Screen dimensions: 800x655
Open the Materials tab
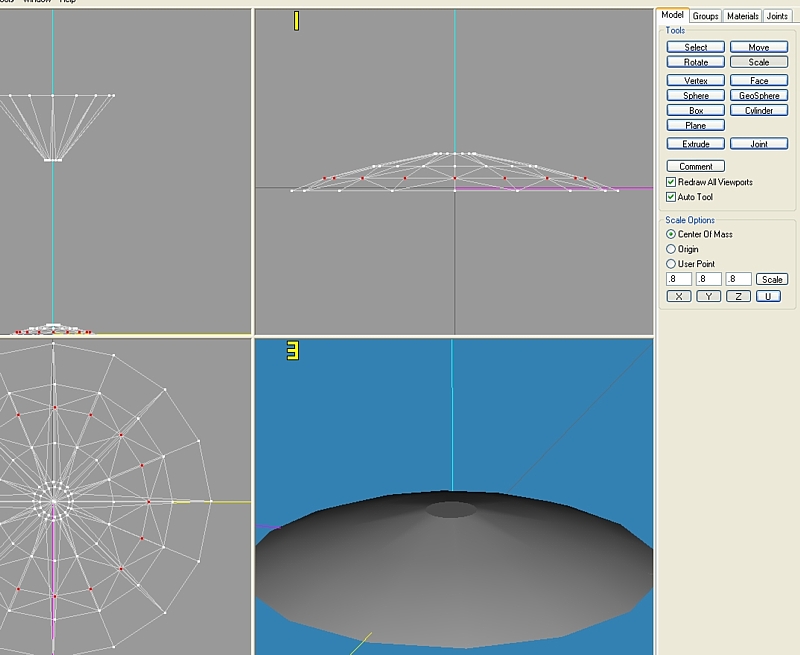(742, 16)
